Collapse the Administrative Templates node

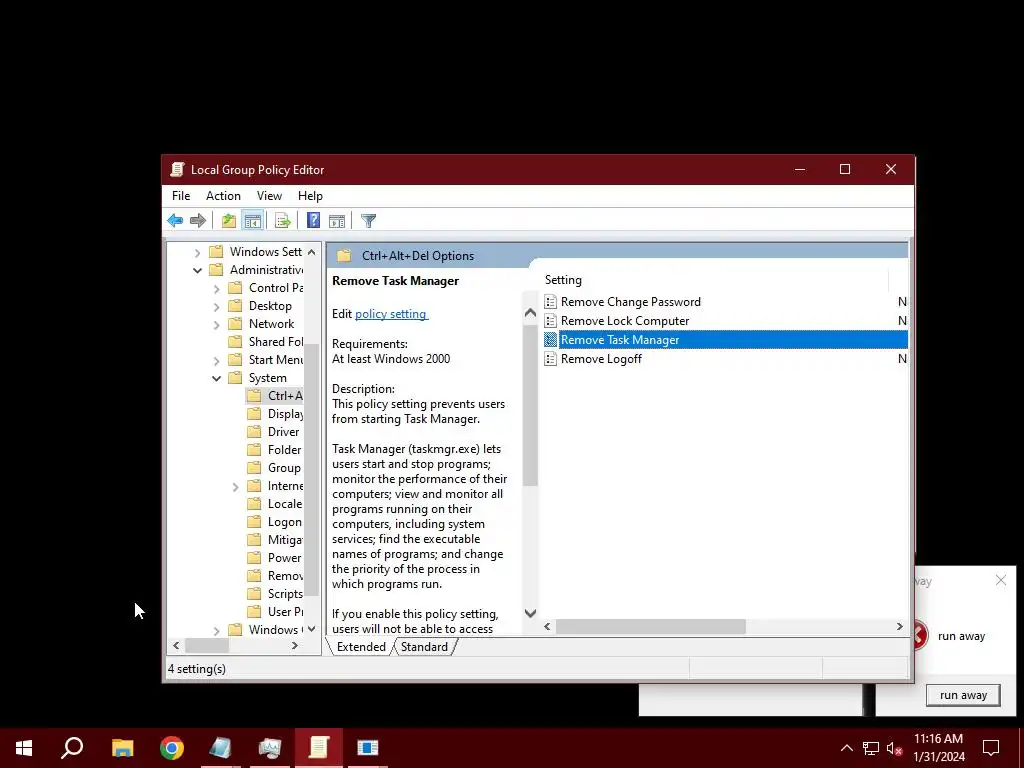[197, 270]
